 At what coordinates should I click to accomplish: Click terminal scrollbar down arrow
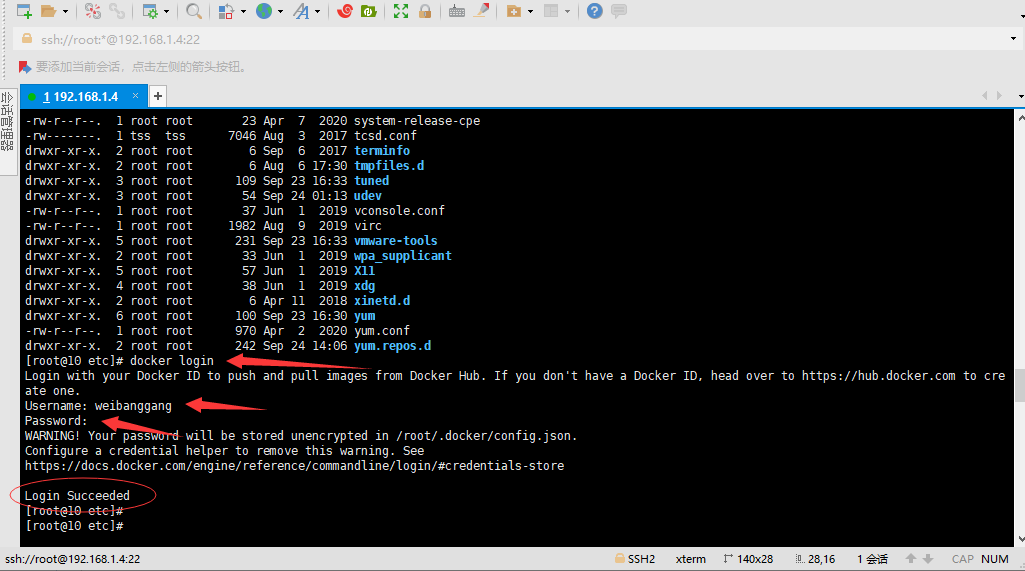[1020, 540]
